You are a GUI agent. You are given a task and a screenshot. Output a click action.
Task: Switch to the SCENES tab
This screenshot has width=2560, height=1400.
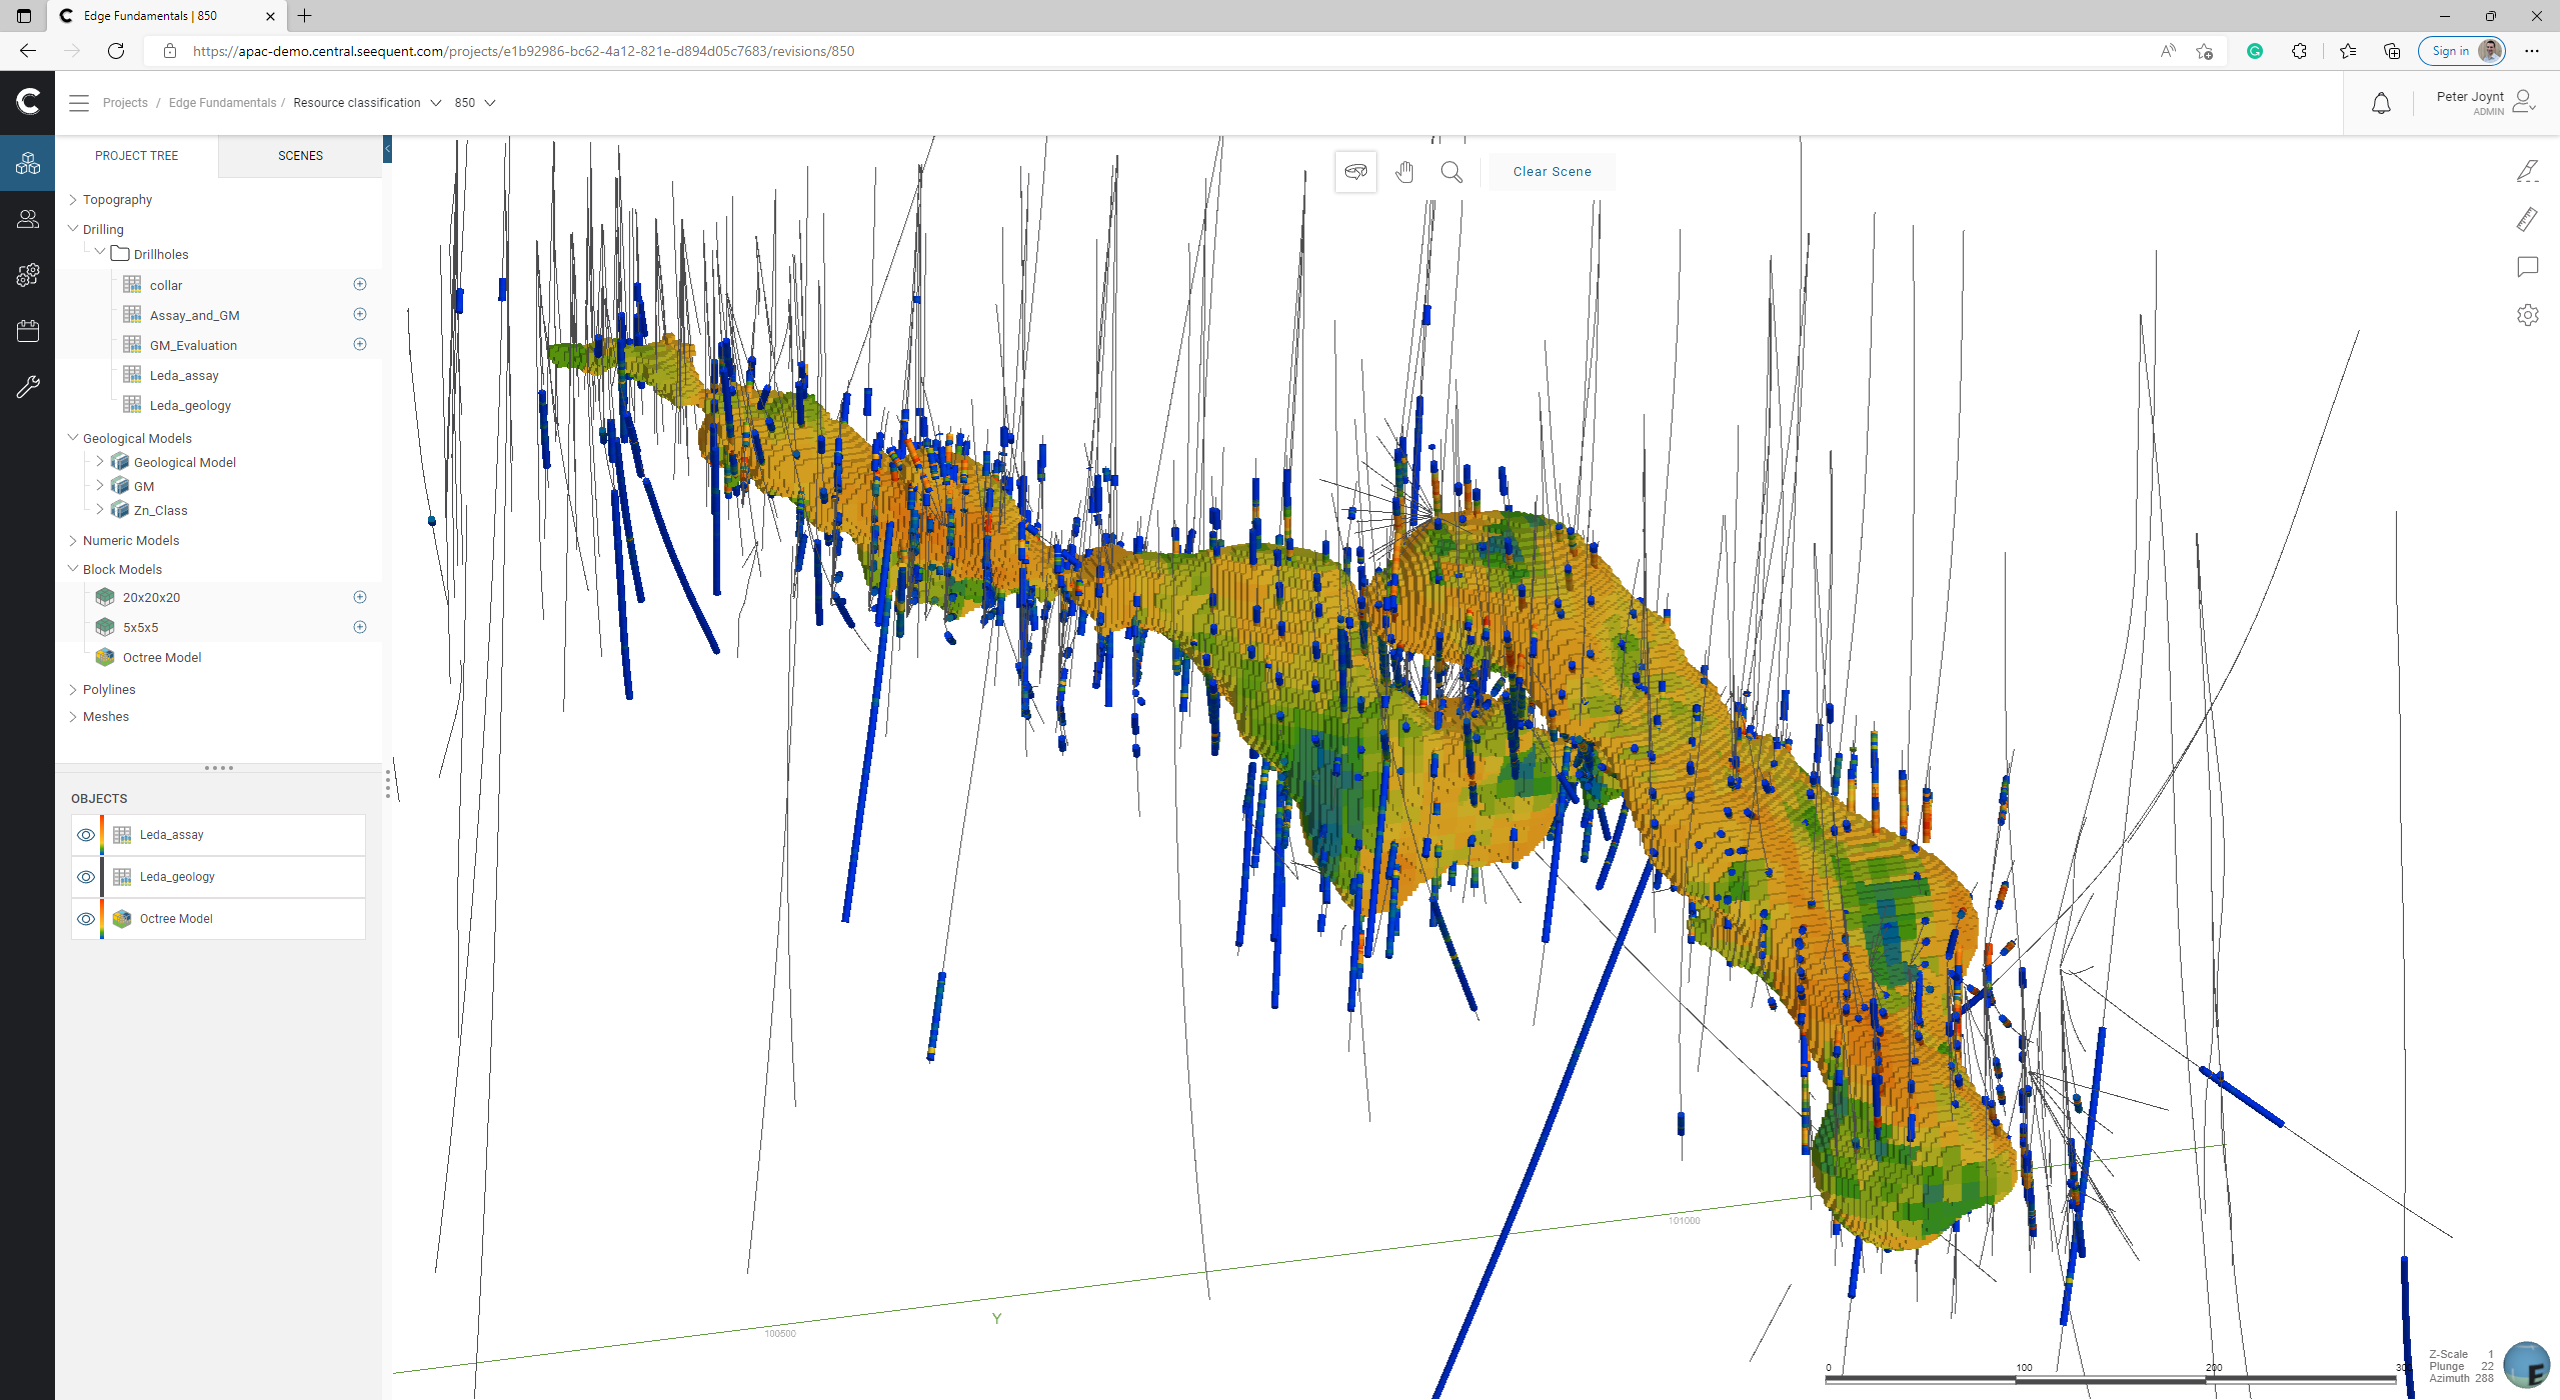point(300,156)
